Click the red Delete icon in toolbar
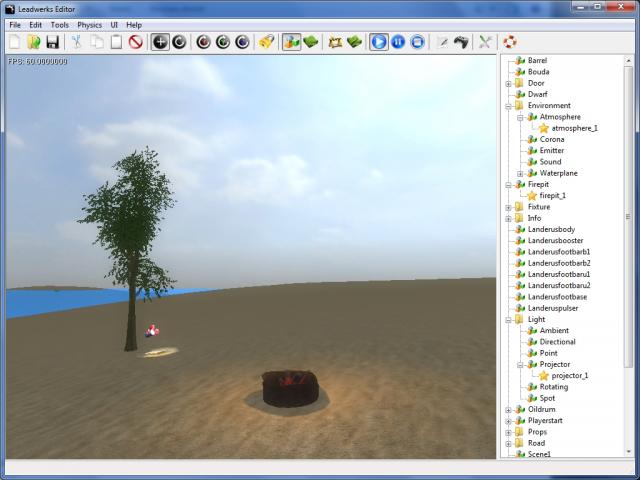Image resolution: width=640 pixels, height=480 pixels. [x=135, y=42]
